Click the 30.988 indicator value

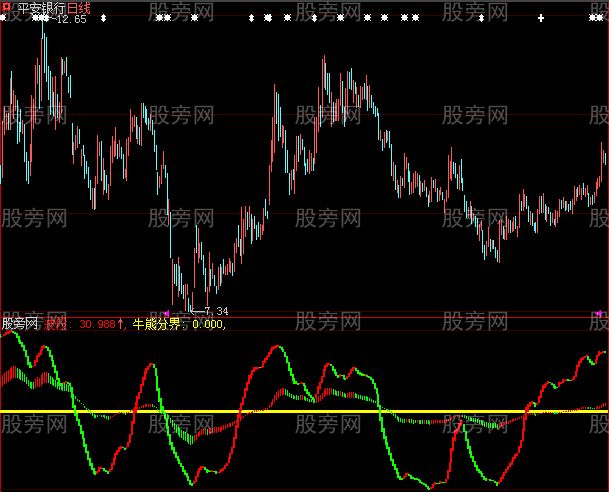pos(98,324)
